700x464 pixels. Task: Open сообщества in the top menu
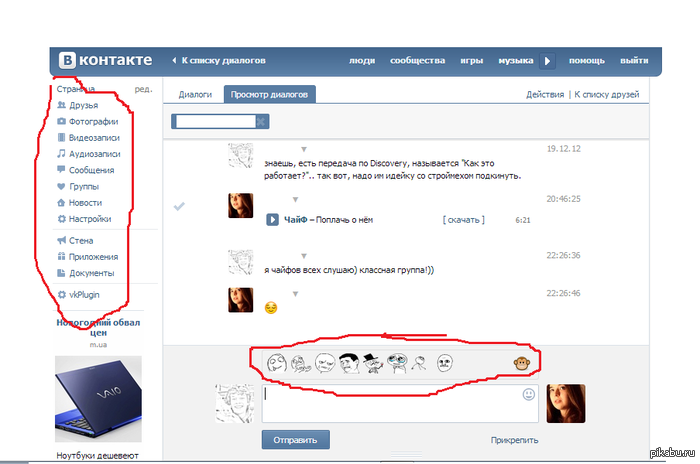click(x=417, y=60)
